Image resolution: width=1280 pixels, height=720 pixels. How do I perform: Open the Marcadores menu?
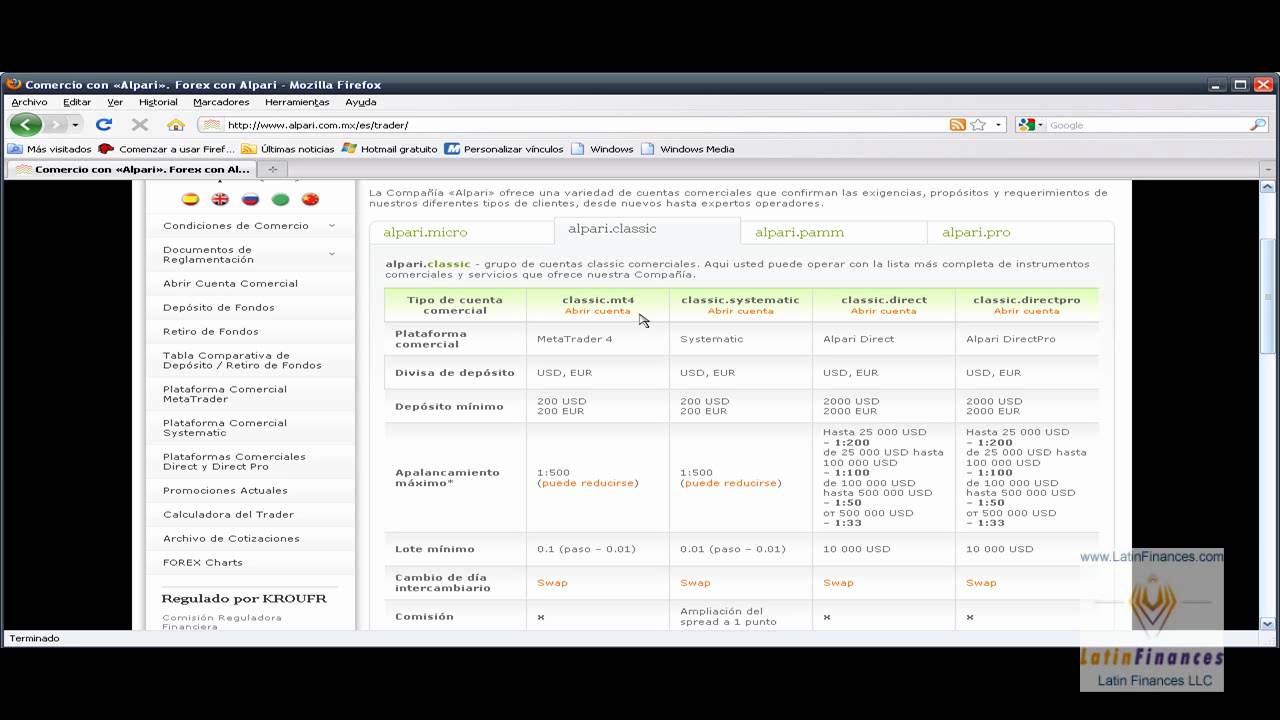221,102
